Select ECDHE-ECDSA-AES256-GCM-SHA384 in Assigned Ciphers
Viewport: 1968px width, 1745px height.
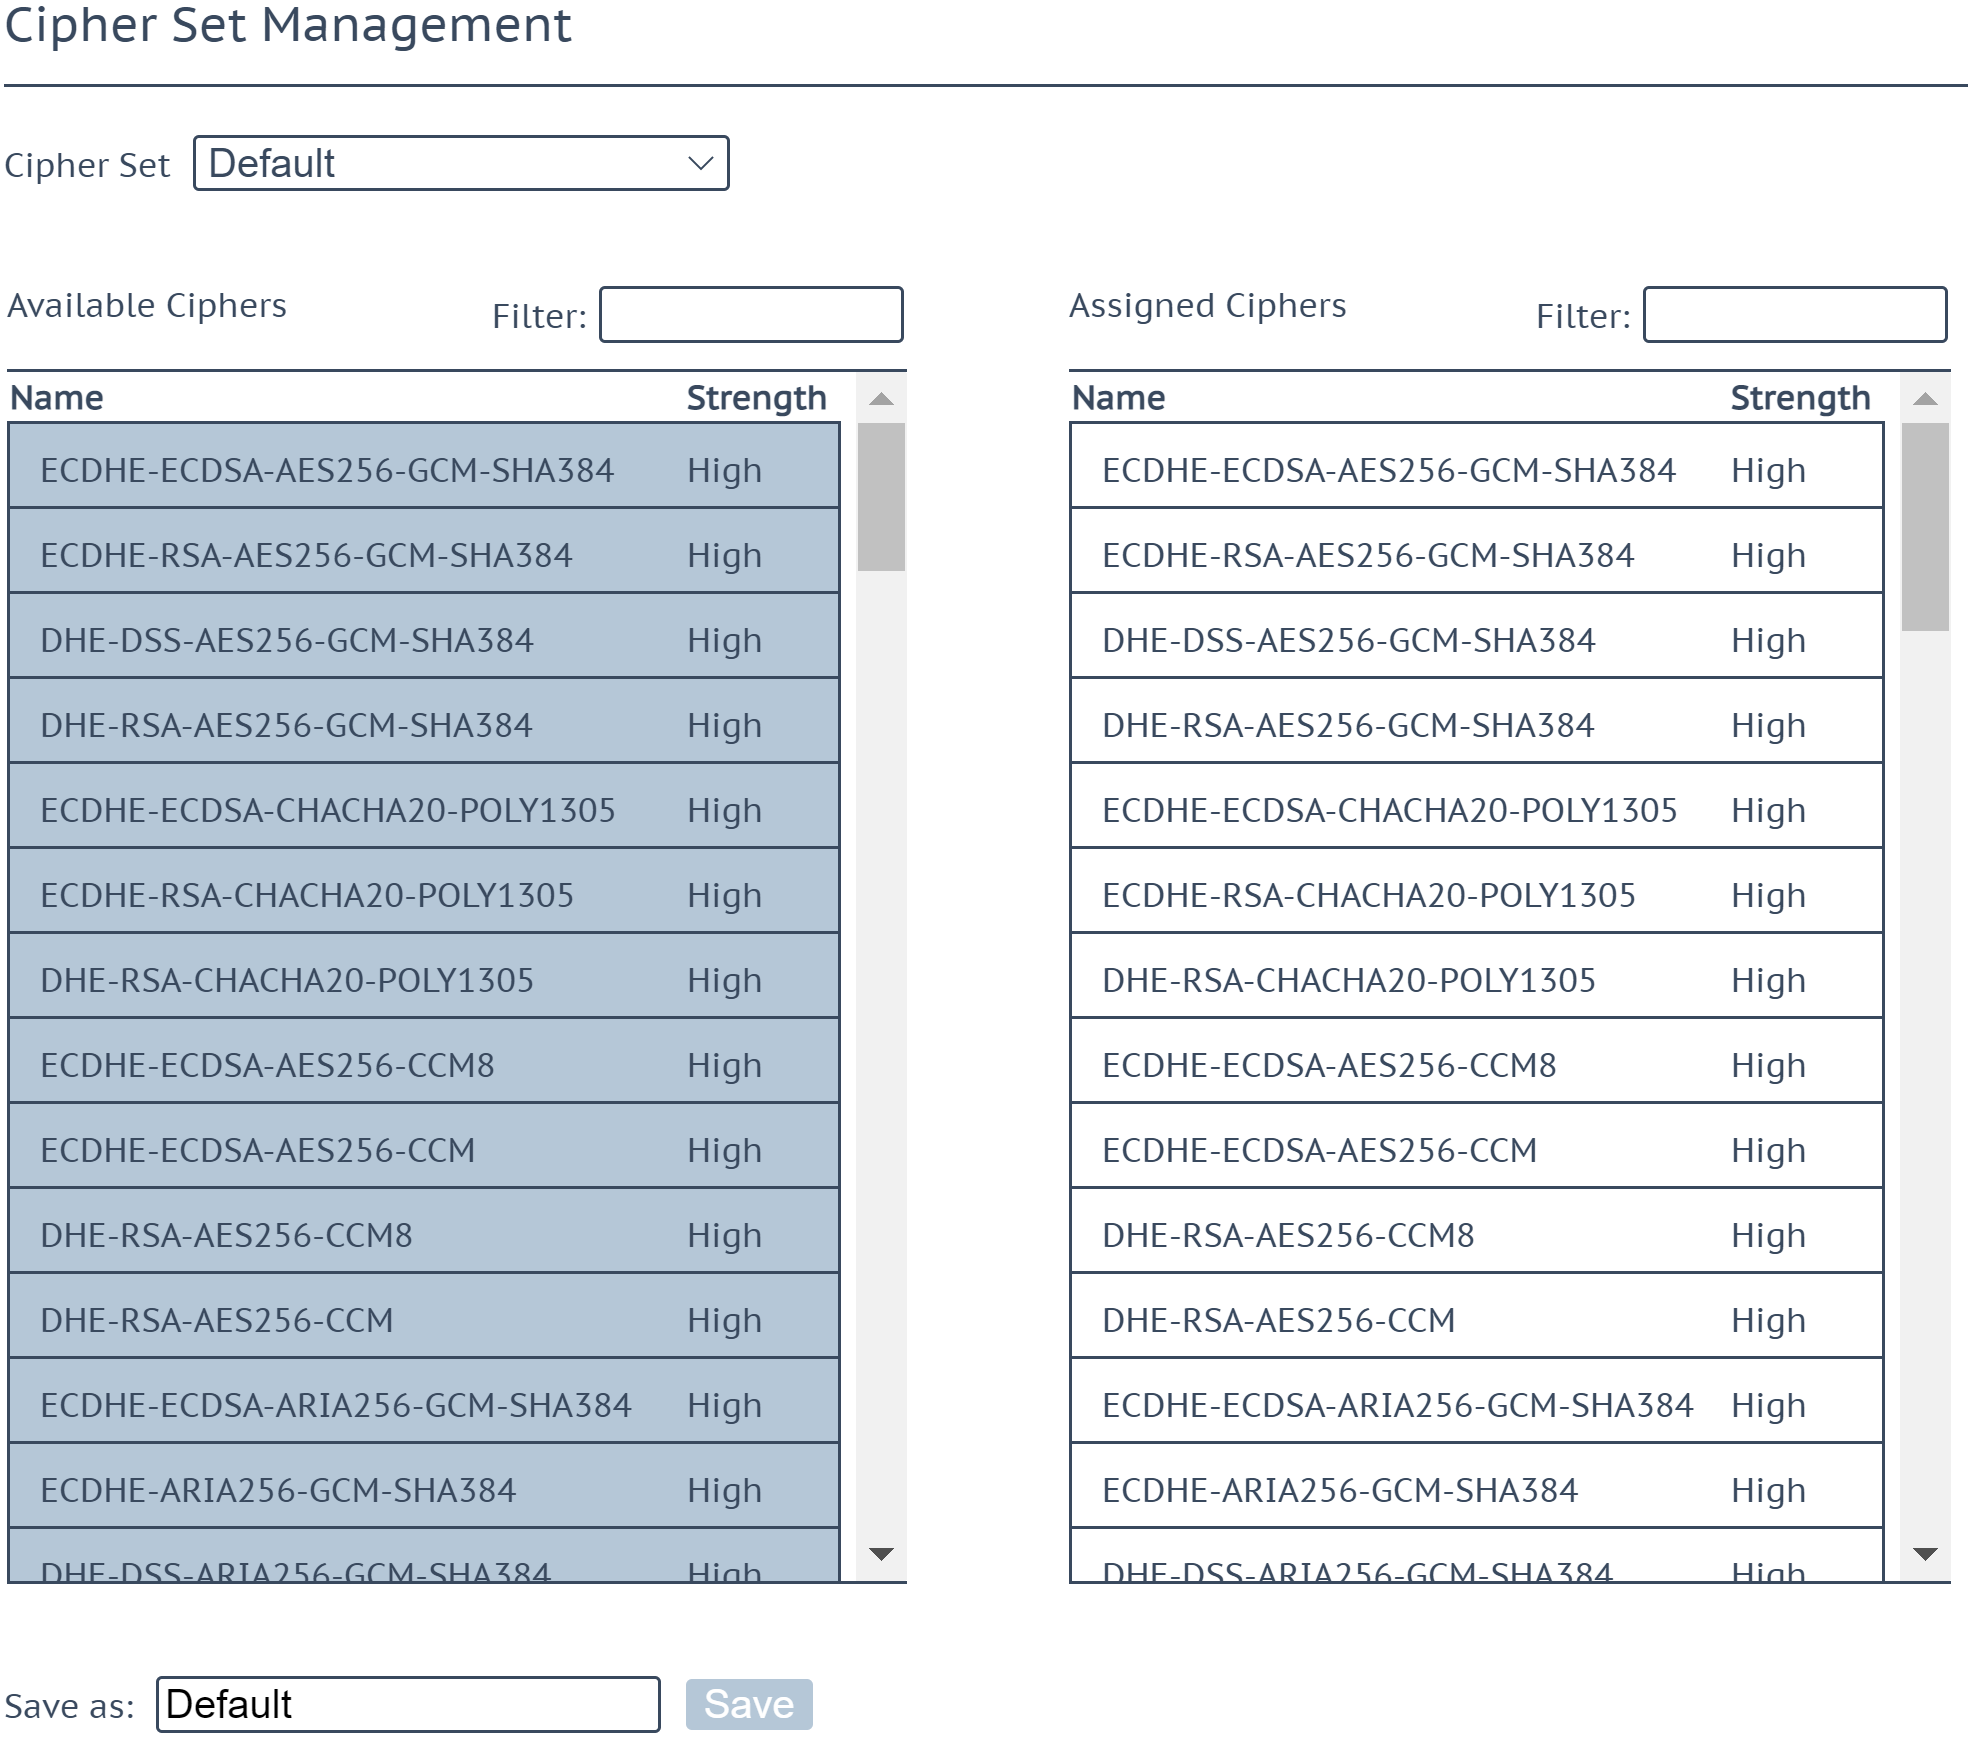[1477, 466]
